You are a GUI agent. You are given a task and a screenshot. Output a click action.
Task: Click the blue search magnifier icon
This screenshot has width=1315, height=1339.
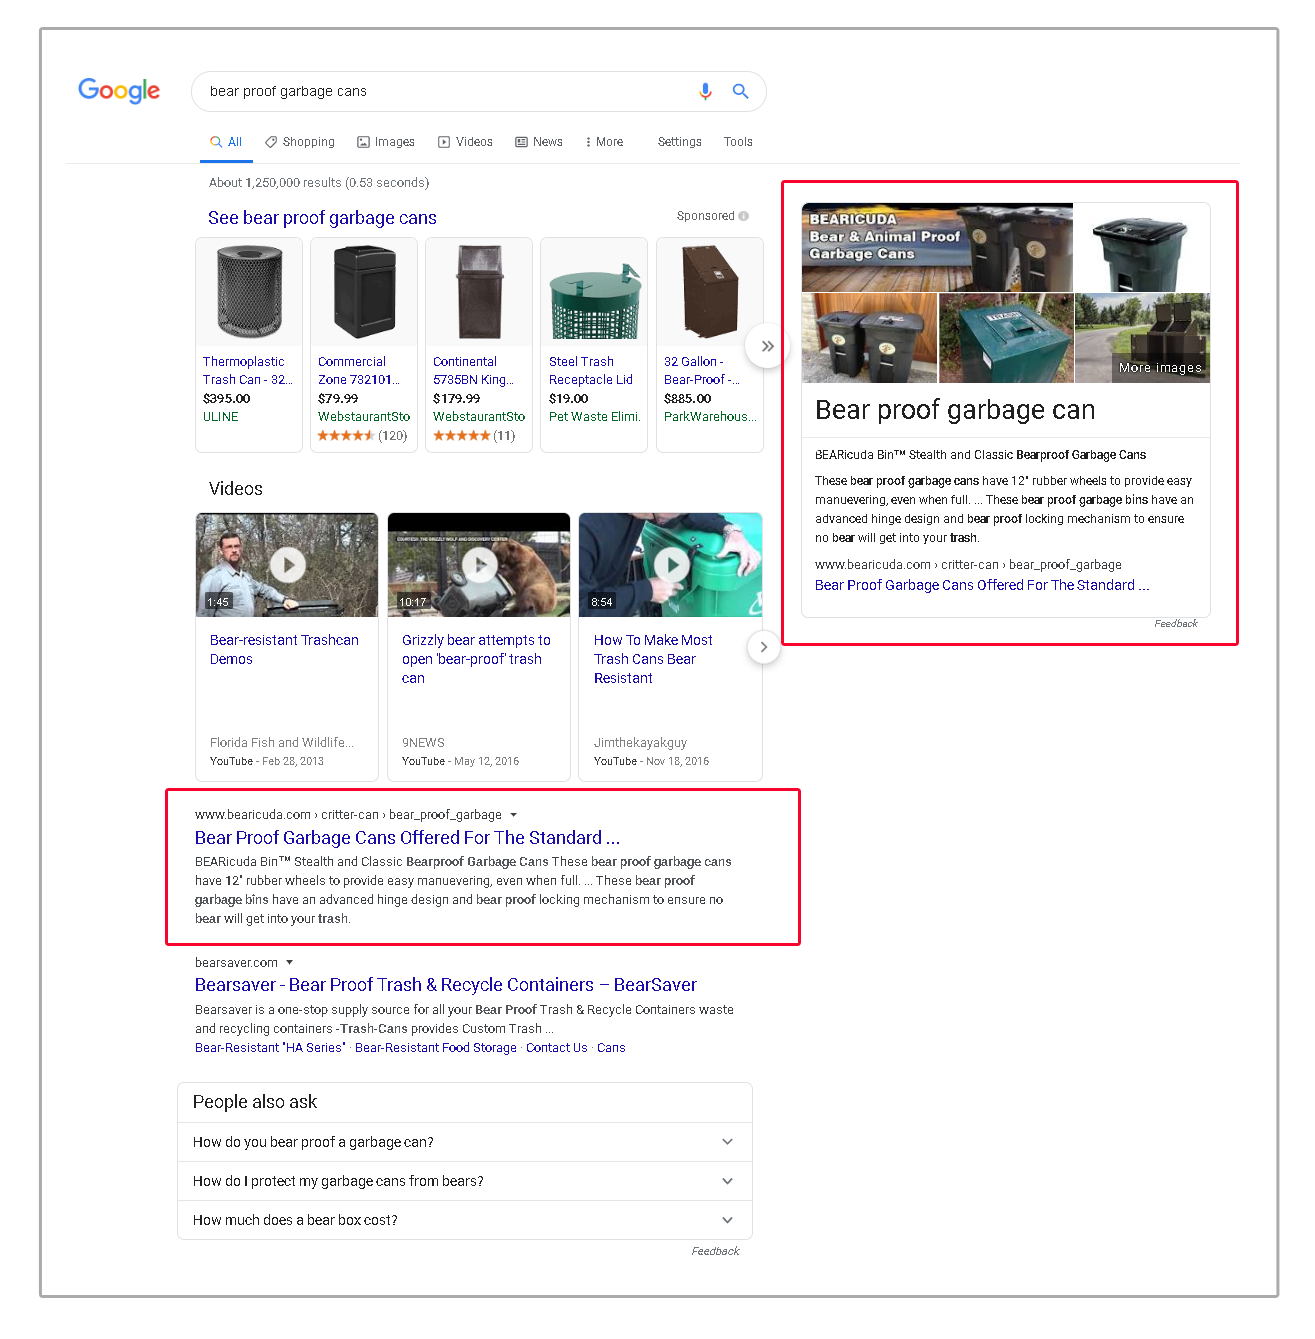pos(740,91)
